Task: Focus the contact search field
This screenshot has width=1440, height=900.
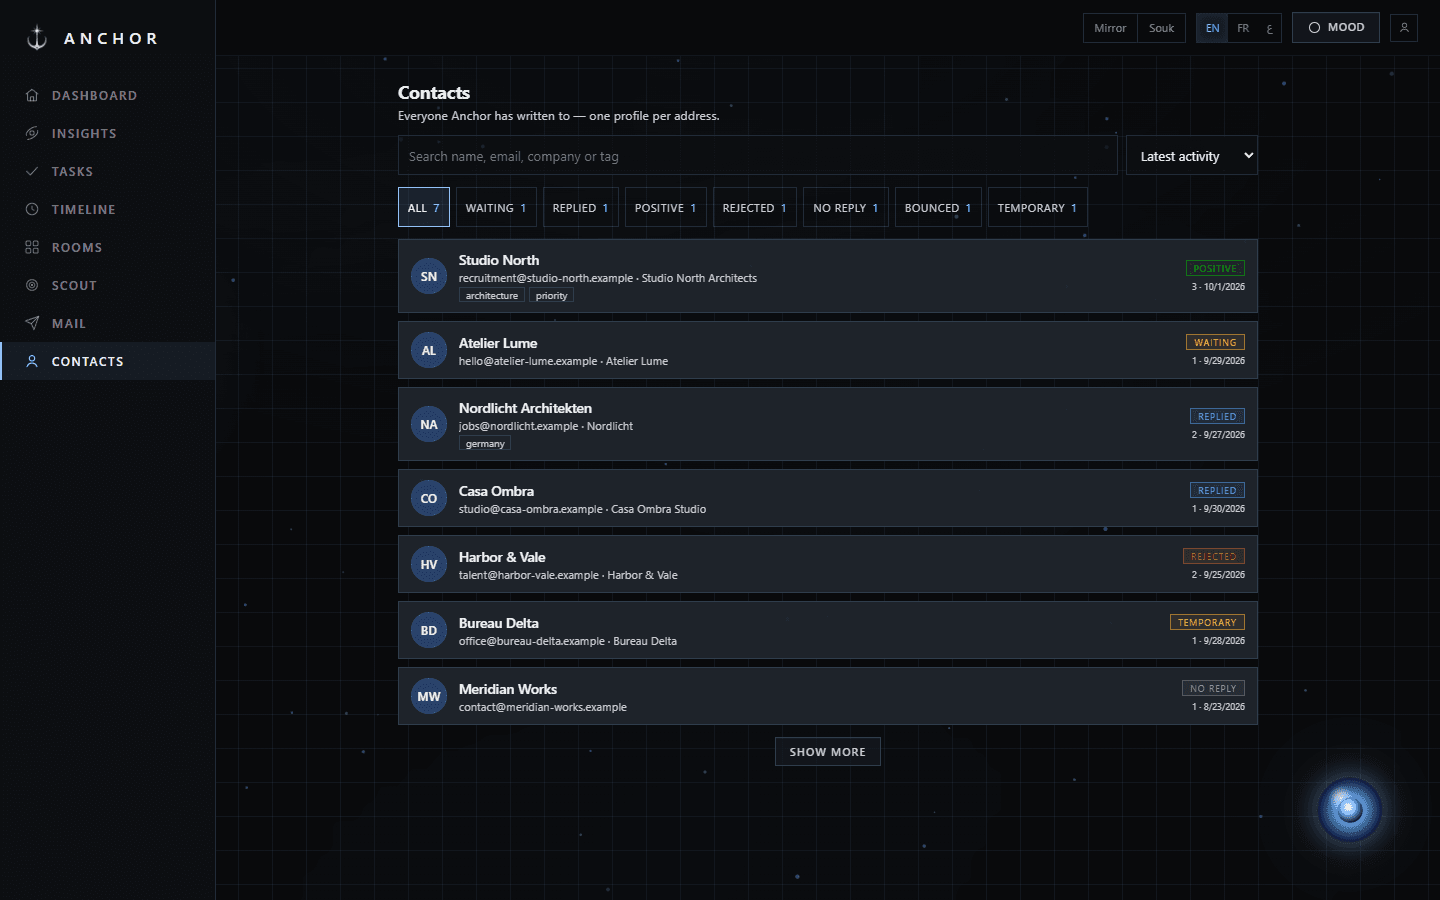Action: pyautogui.click(x=758, y=156)
